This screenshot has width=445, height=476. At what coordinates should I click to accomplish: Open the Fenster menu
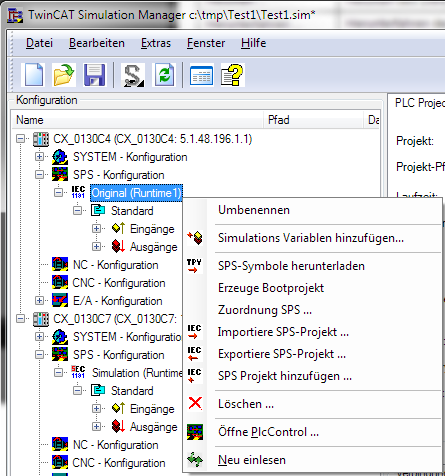206,43
